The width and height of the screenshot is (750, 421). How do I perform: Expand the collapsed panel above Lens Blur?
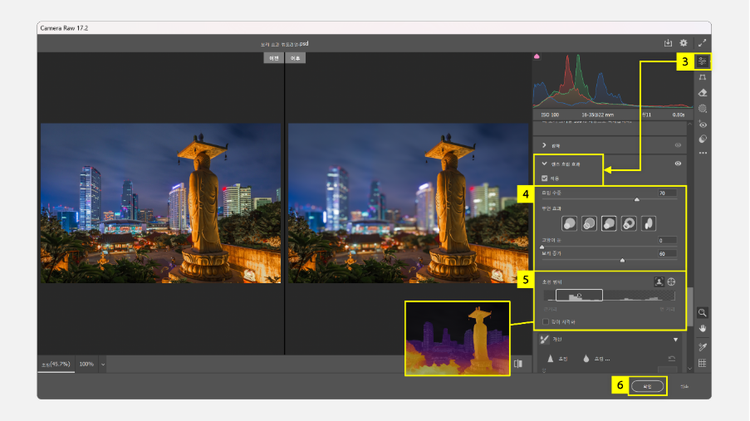click(543, 145)
